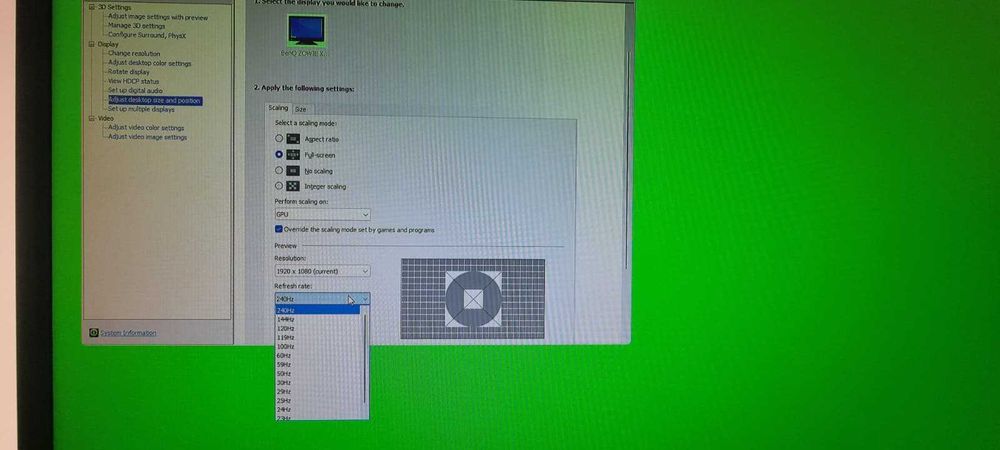The height and width of the screenshot is (450, 1000).
Task: Choose 60Hz in the refresh rate list
Action: (318, 355)
